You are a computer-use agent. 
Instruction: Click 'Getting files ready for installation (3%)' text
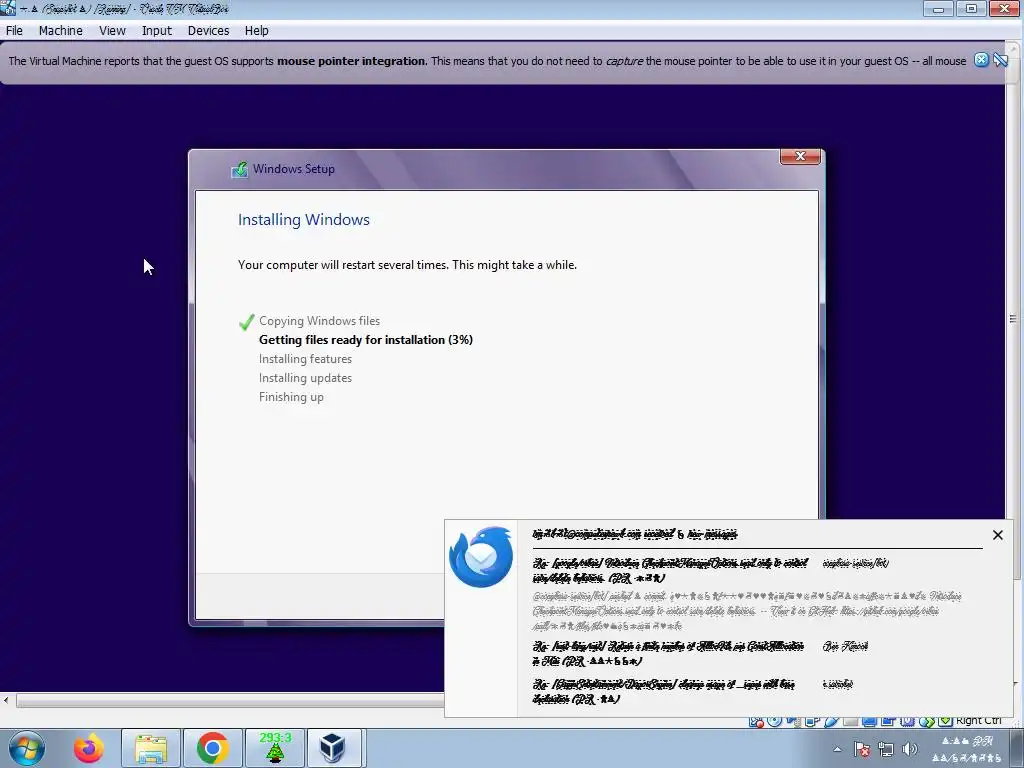point(366,340)
